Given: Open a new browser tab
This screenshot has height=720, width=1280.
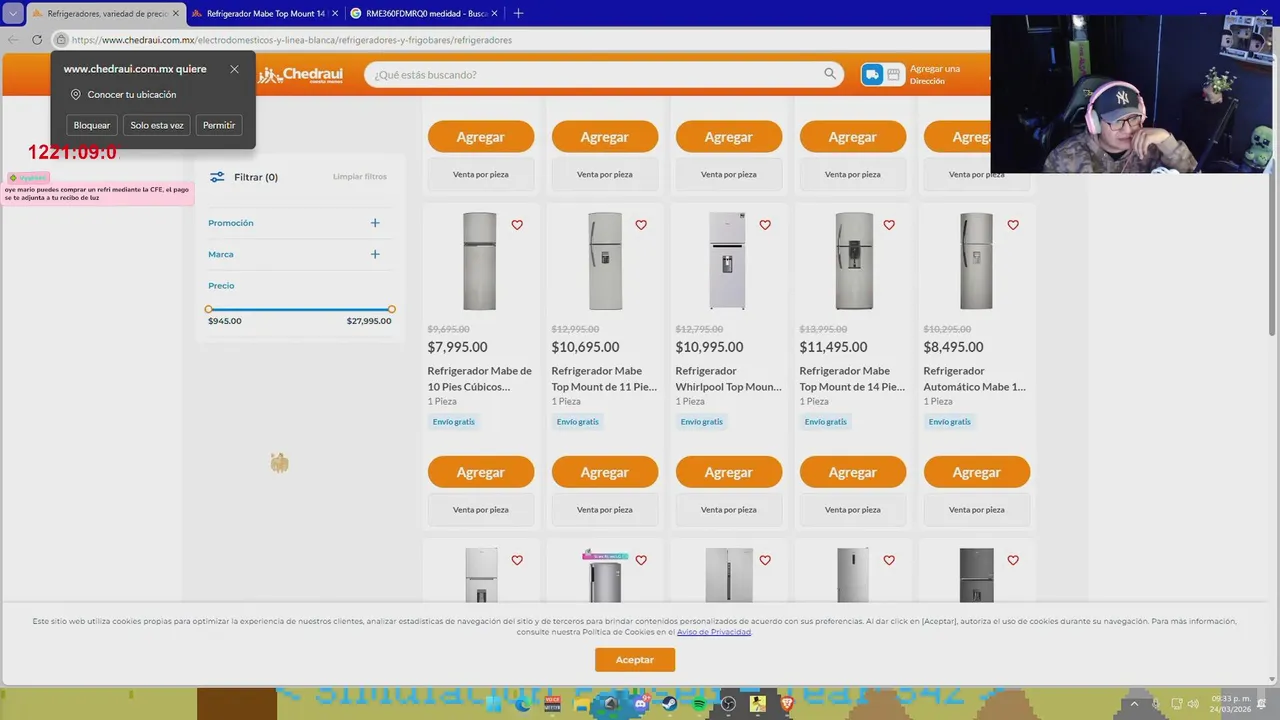Looking at the screenshot, I should (518, 13).
